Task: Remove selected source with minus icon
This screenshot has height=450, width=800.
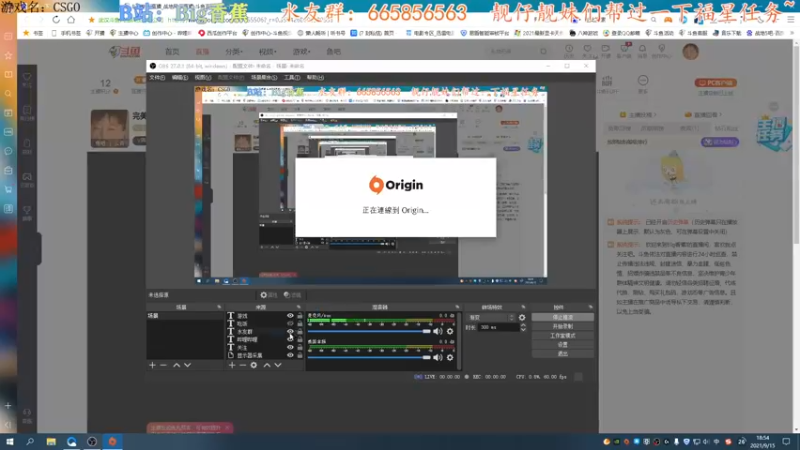Action: pyautogui.click(x=243, y=365)
